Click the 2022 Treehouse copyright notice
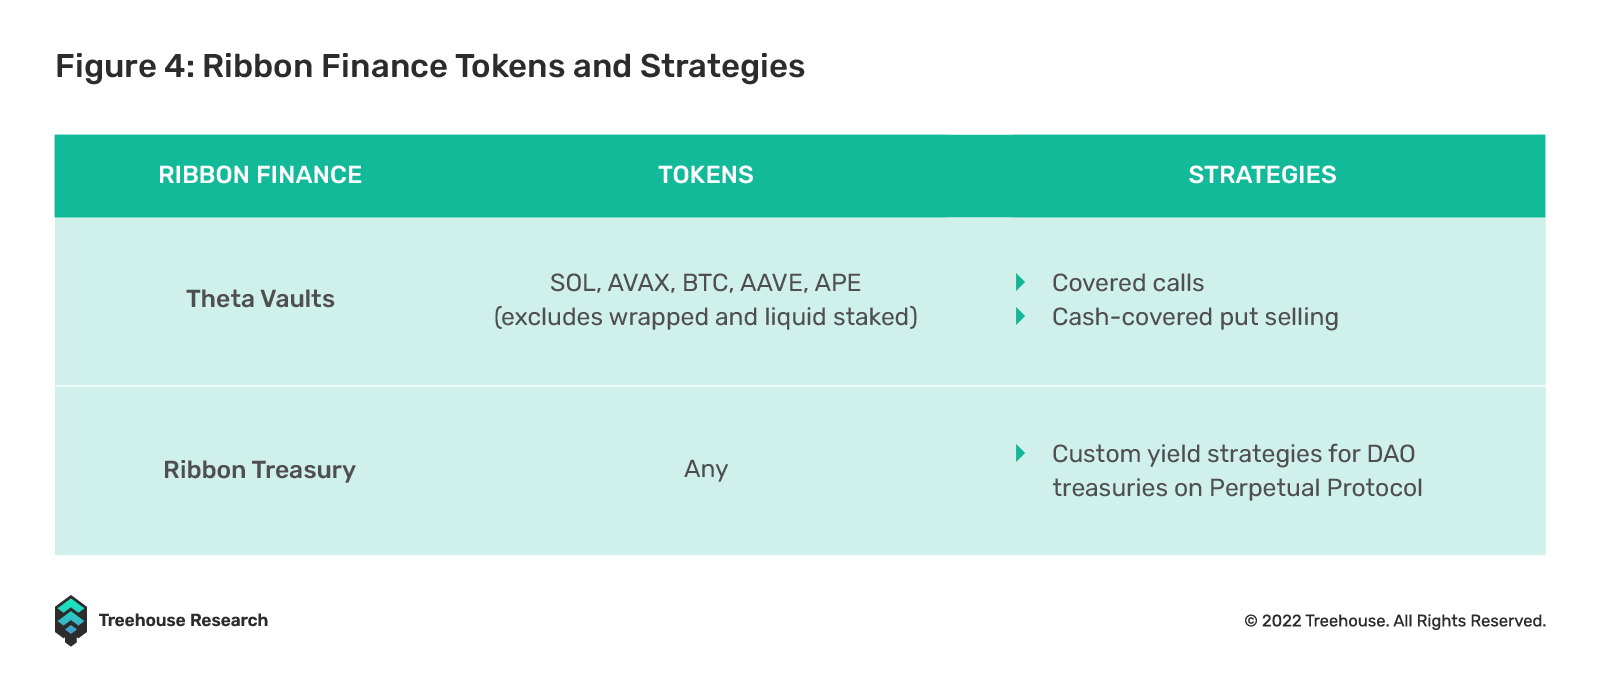1600x687 pixels. click(x=1395, y=621)
